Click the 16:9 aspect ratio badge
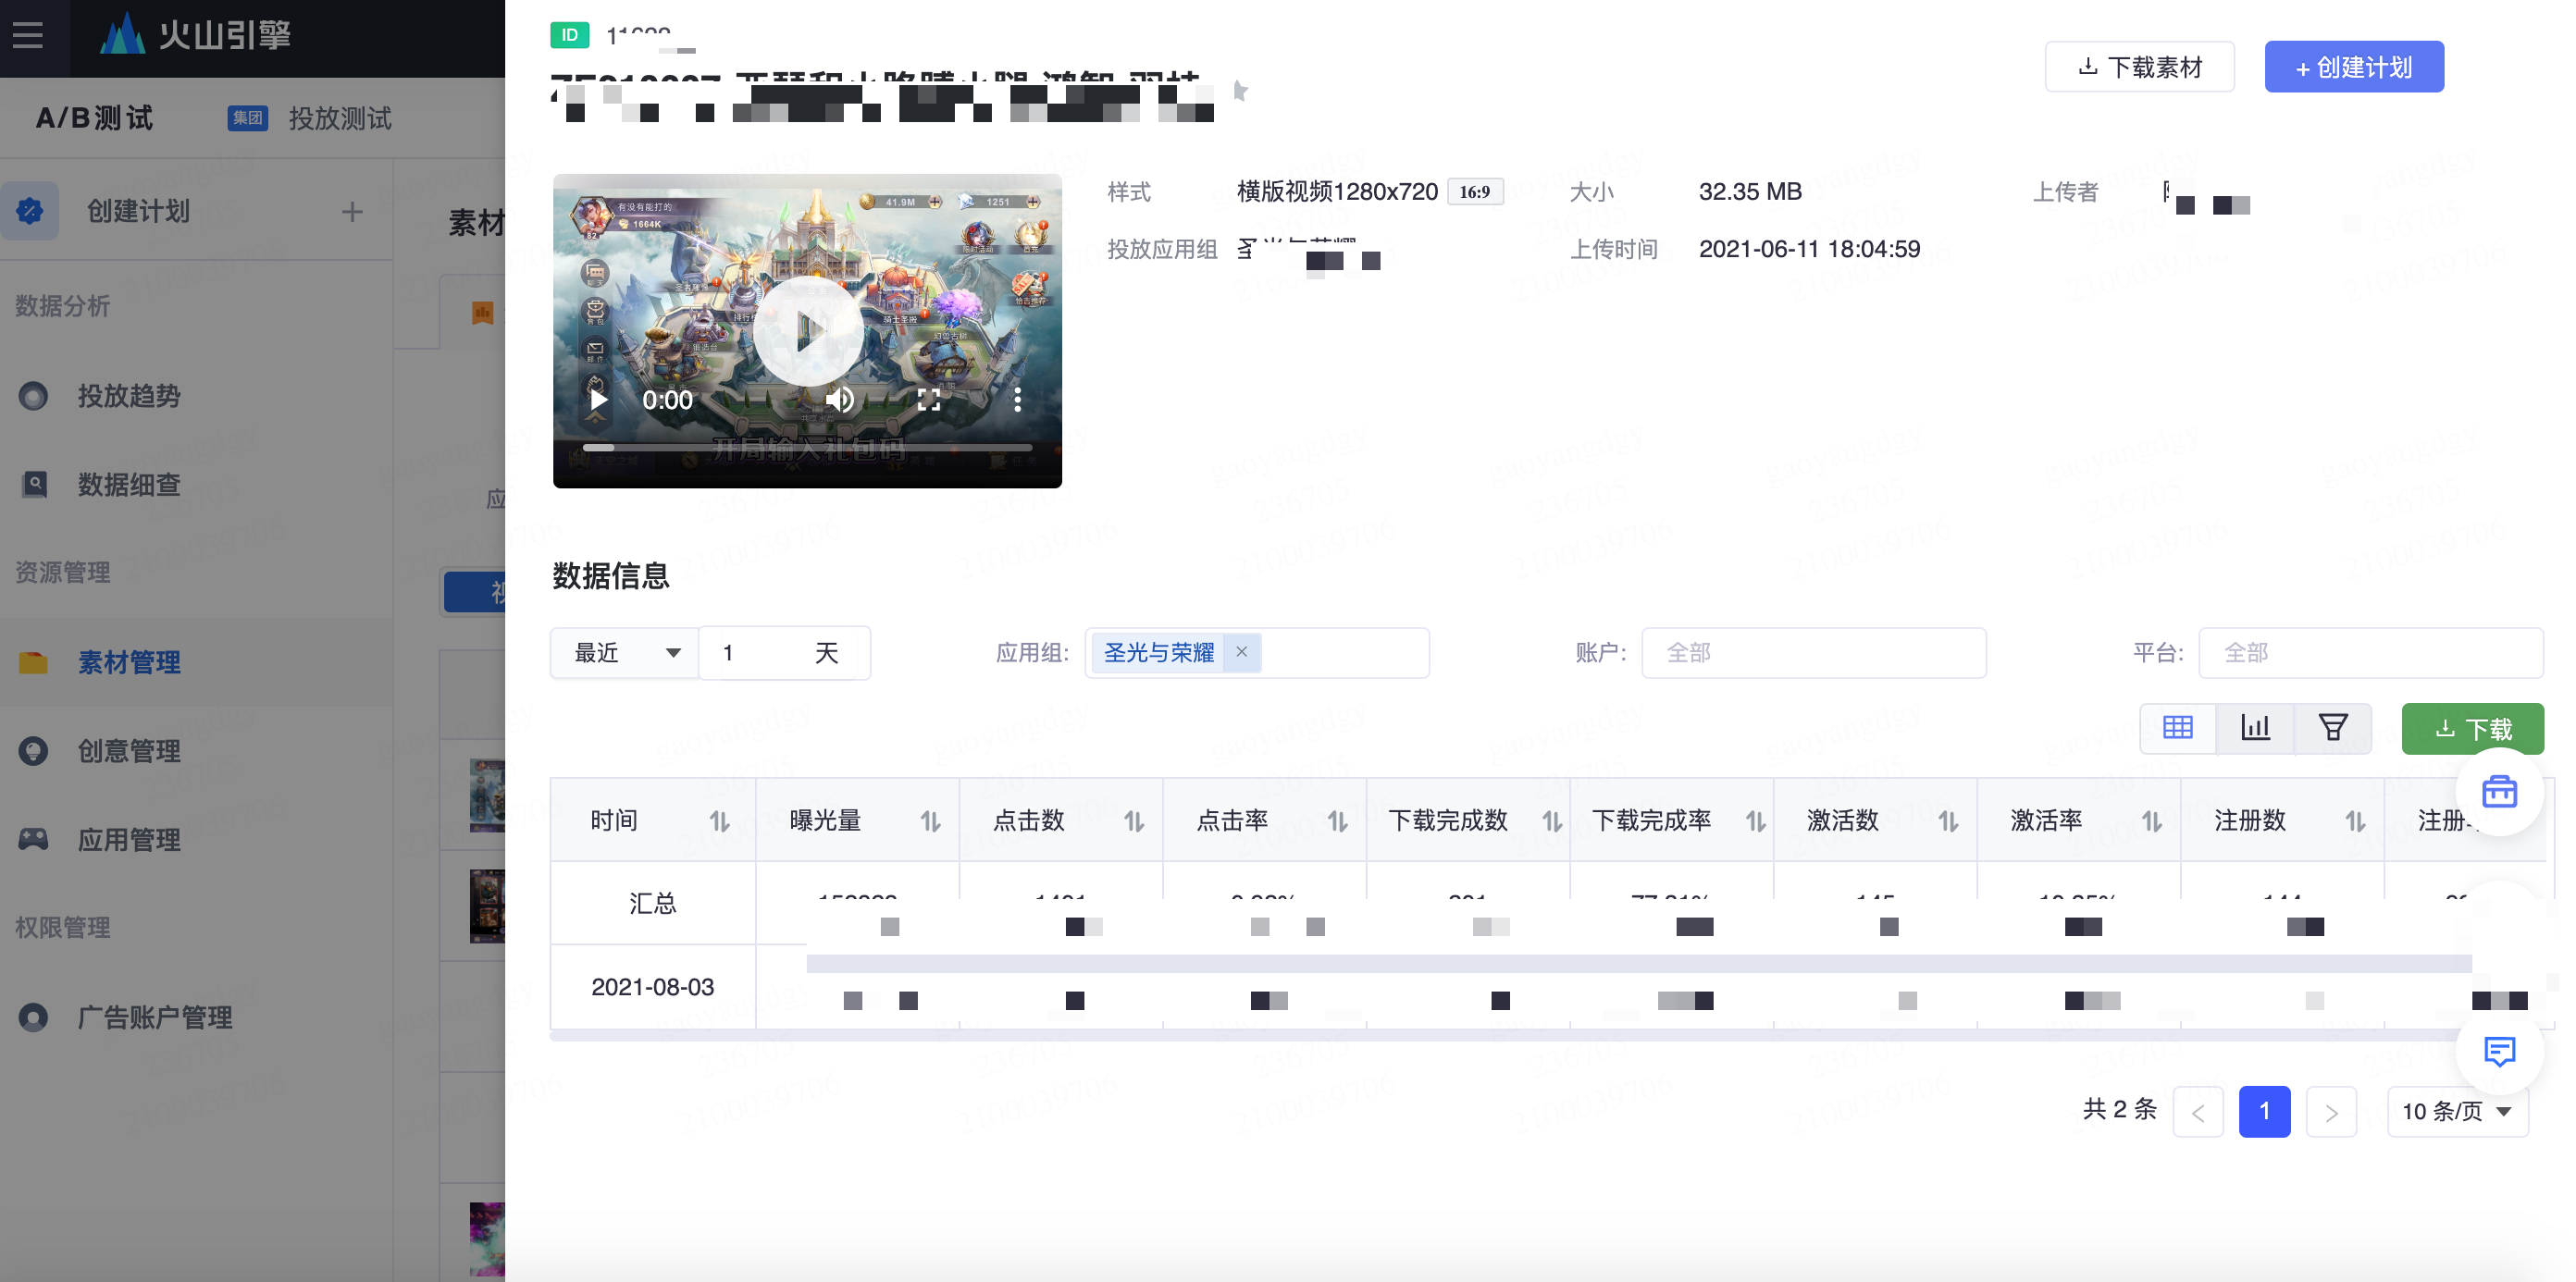Screen dimensions: 2576x1282 (1475, 191)
